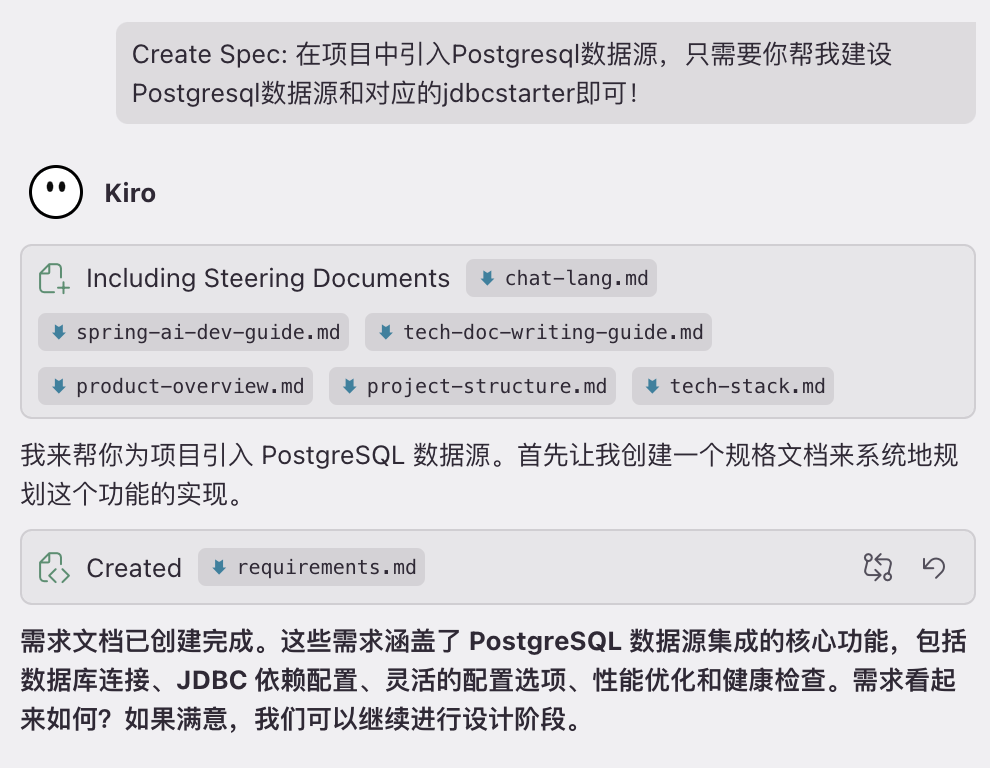Open the created requirements.md file
990x768 pixels.
click(x=325, y=567)
